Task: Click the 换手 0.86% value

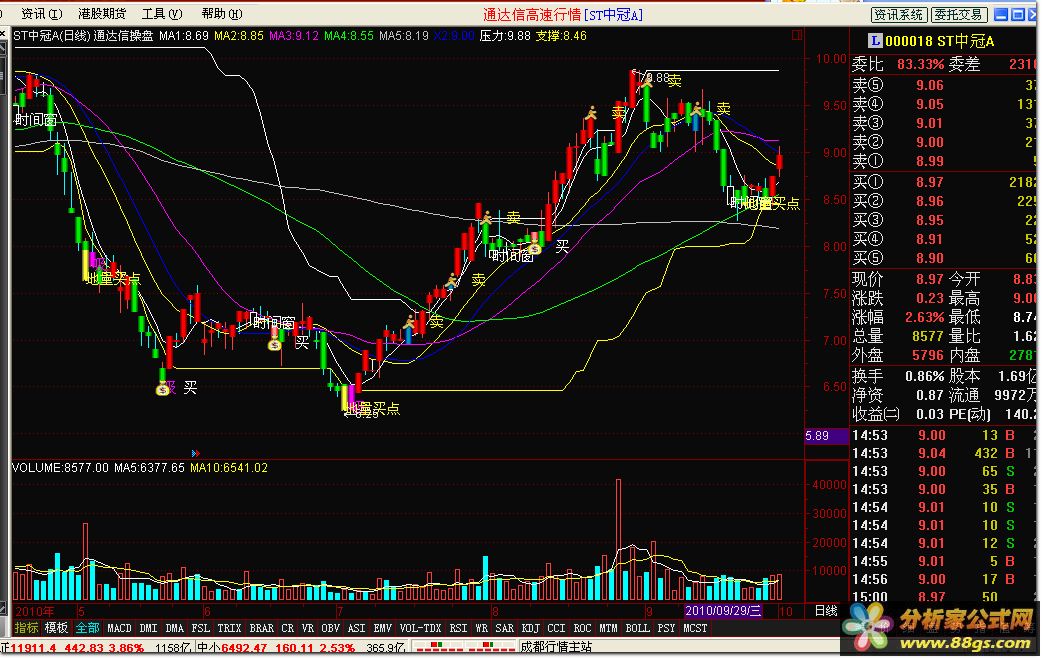Action: 924,376
